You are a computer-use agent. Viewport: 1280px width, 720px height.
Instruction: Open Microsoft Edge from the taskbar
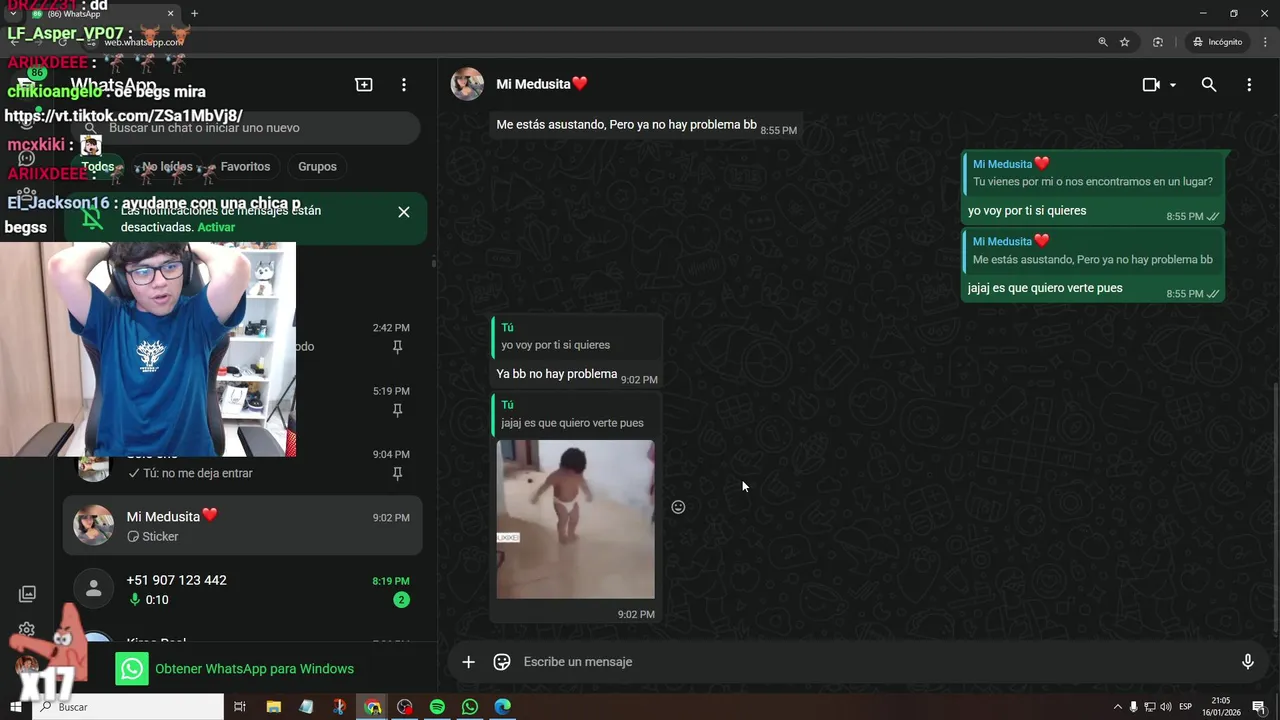point(503,707)
